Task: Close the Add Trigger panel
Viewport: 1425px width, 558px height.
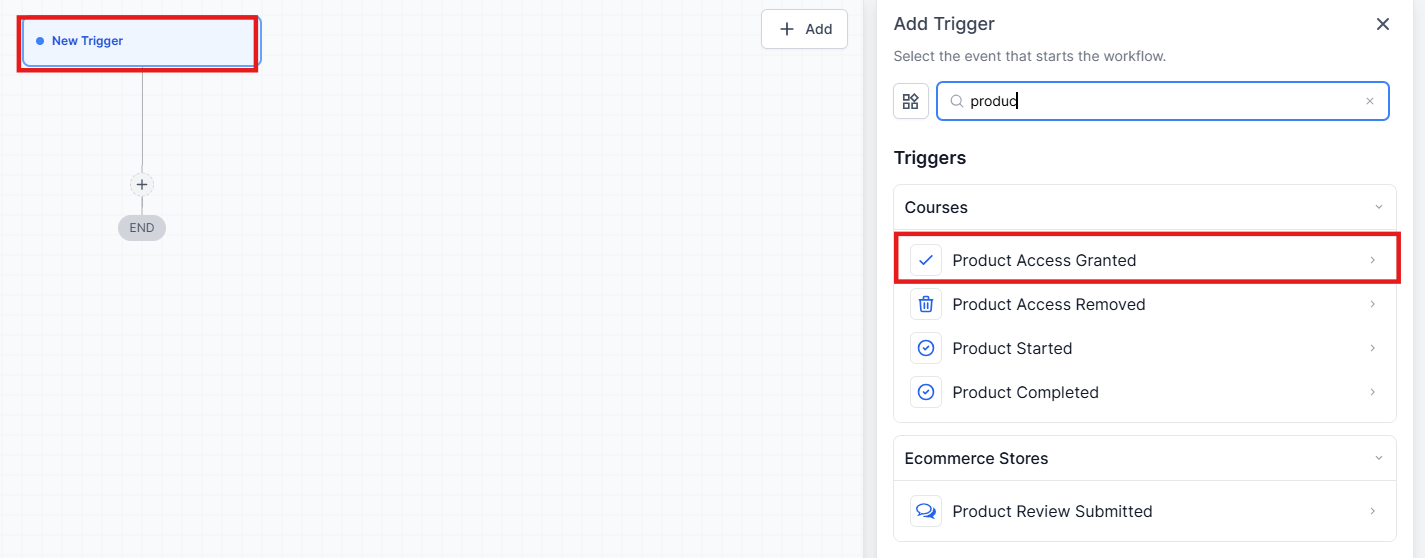Action: coord(1382,24)
